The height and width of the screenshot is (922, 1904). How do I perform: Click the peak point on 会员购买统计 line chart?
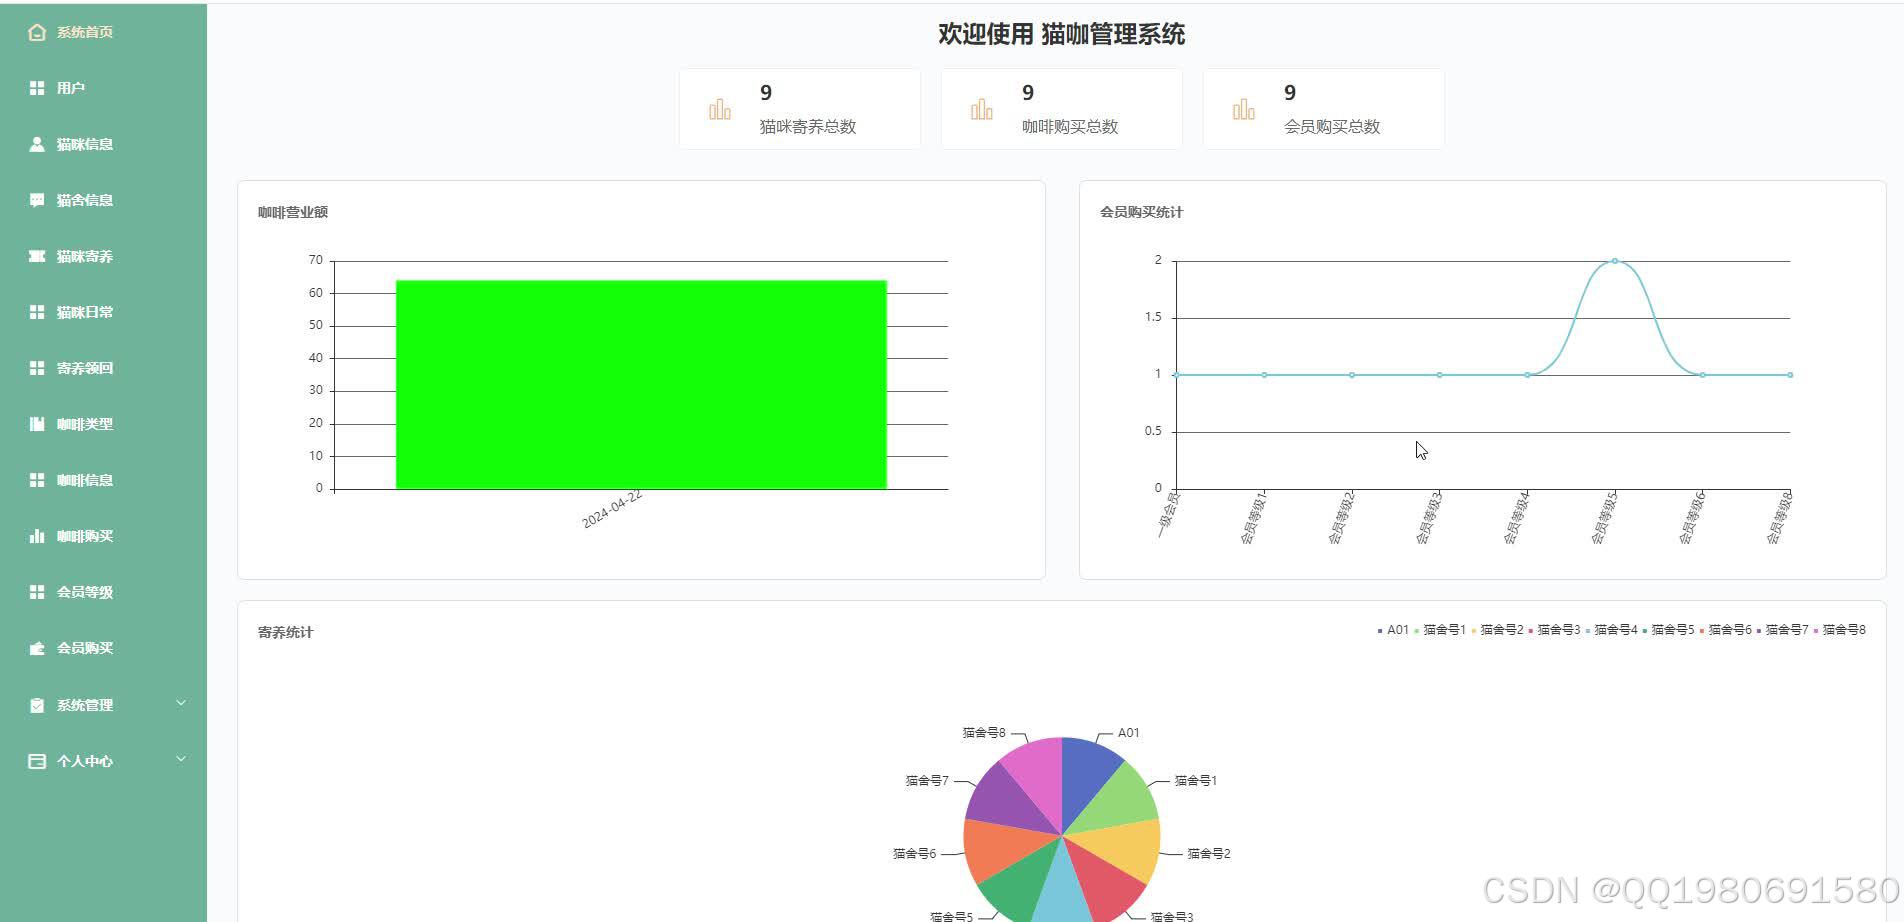(1613, 261)
